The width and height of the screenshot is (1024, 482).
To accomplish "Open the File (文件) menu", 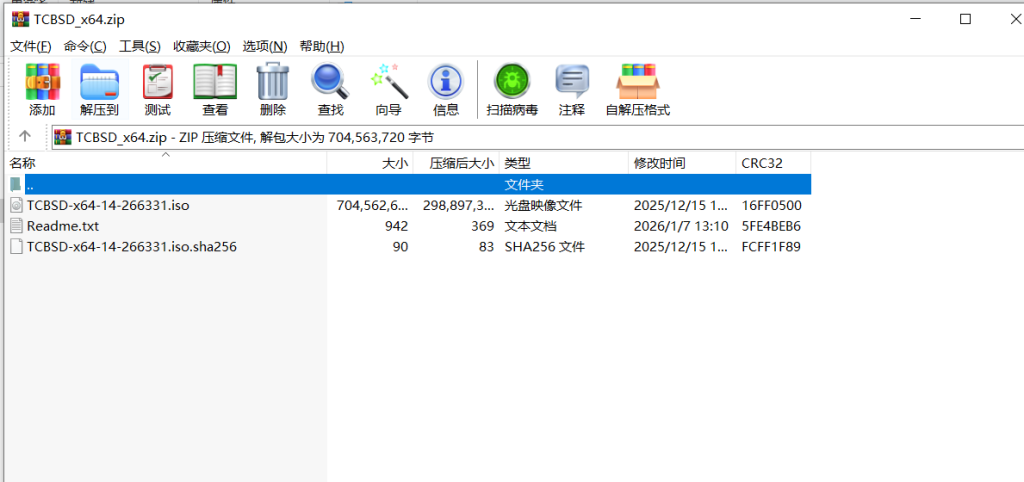I will pyautogui.click(x=30, y=46).
